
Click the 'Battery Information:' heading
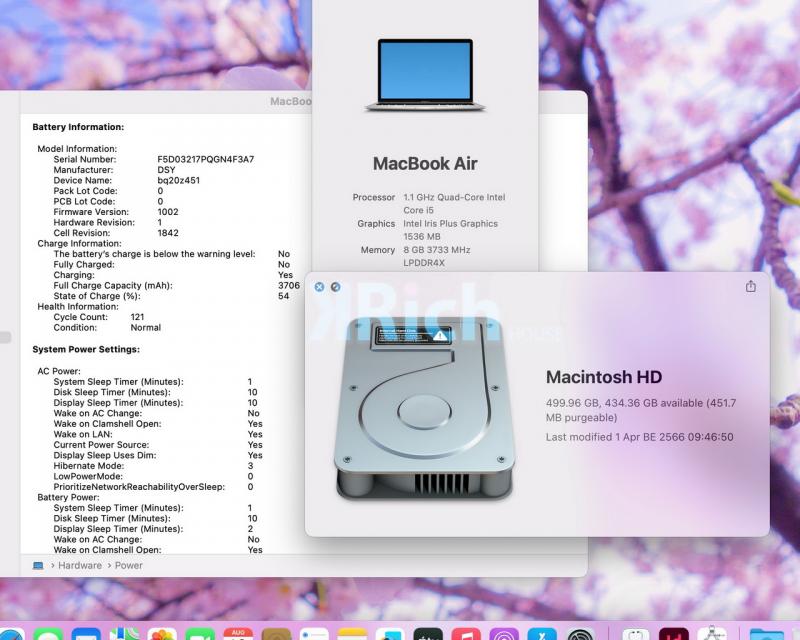(x=78, y=127)
